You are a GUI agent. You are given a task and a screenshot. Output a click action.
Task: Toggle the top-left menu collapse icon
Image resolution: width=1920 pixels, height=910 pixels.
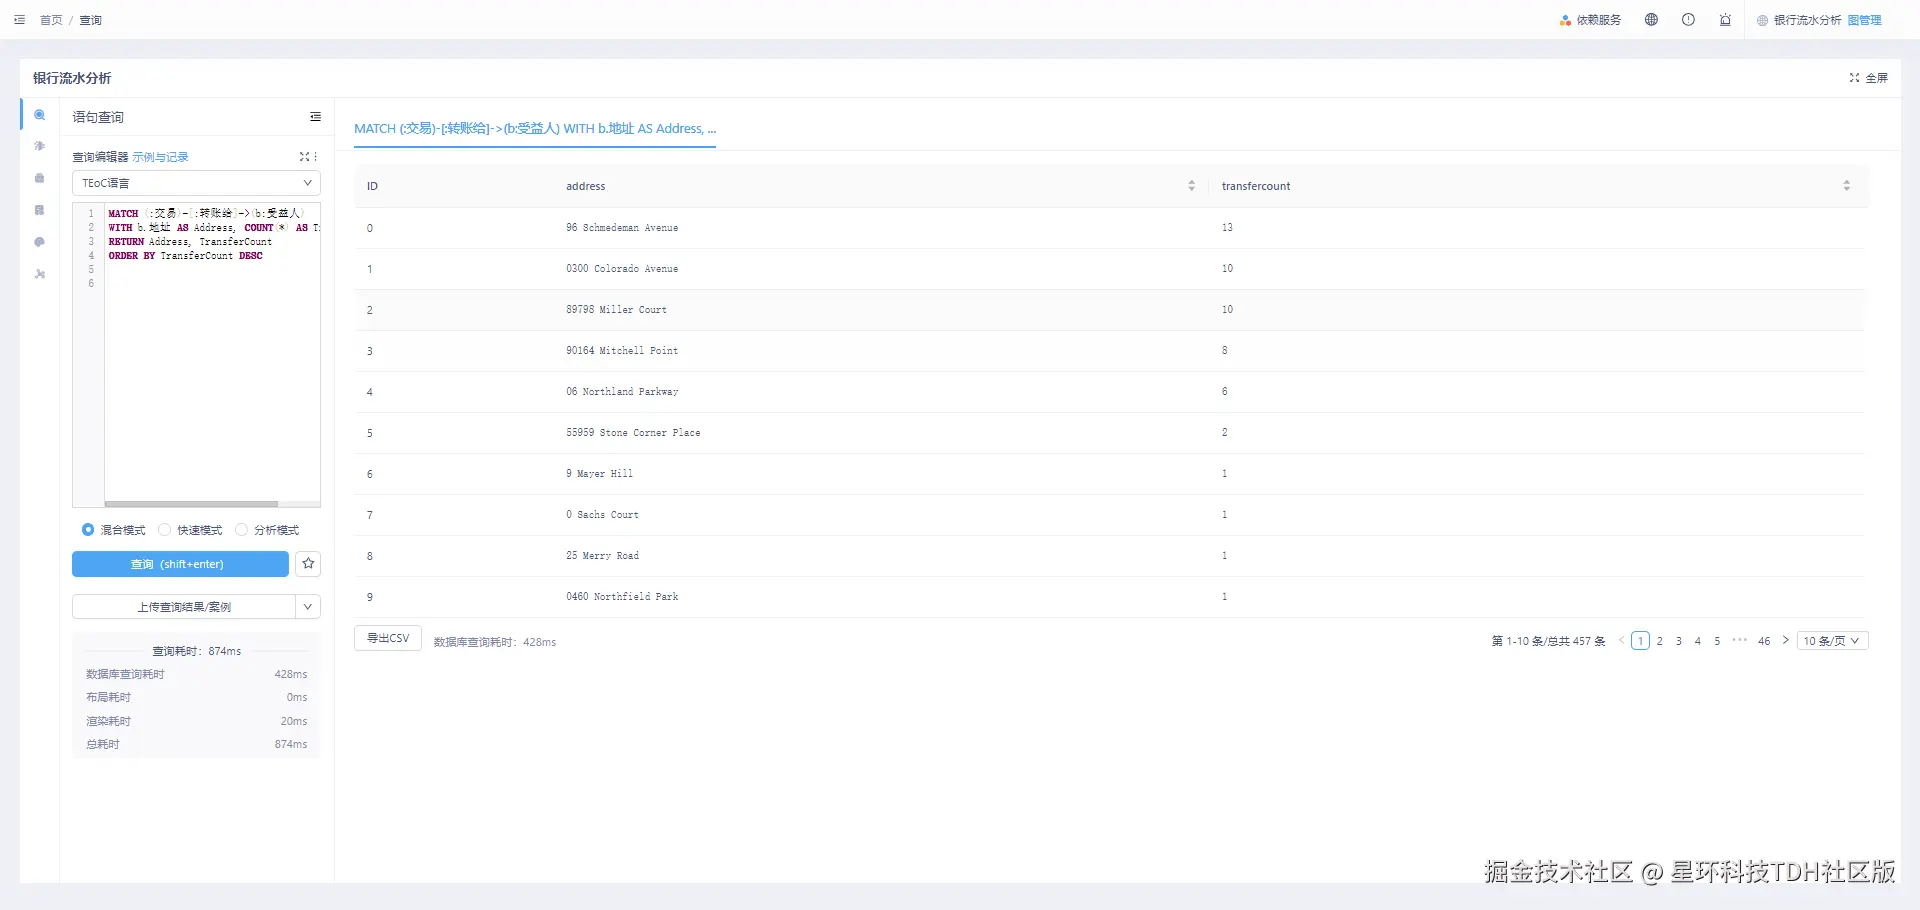(19, 20)
